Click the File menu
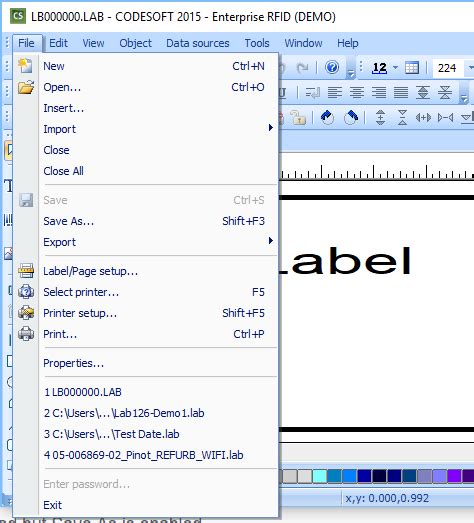Viewport: 474px width, 523px height. point(26,43)
